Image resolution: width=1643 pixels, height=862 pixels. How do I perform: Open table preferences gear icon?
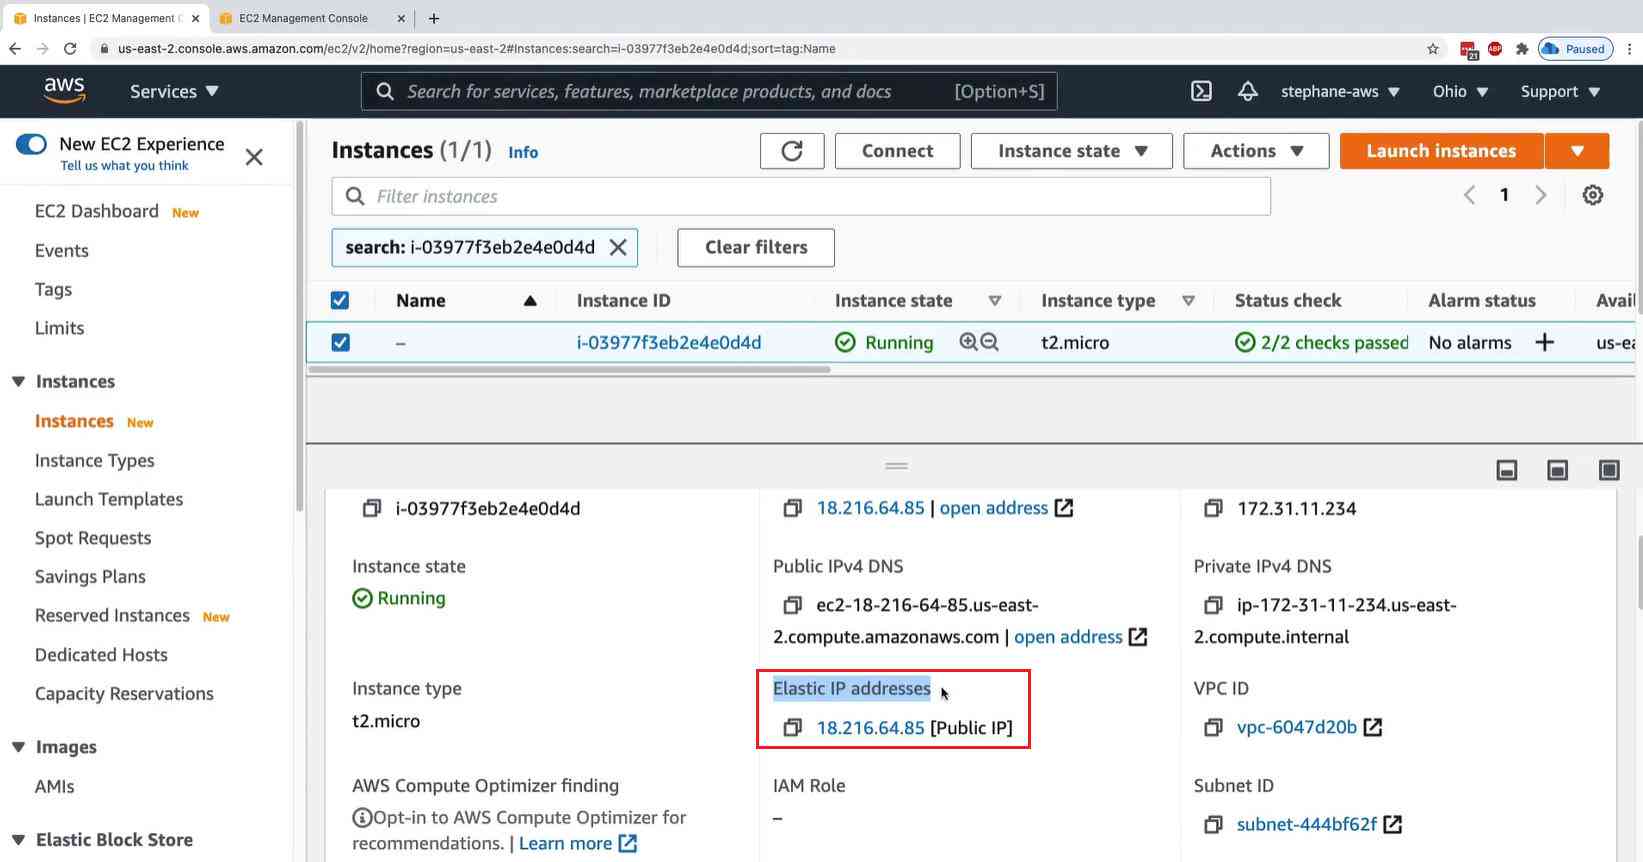coord(1593,195)
